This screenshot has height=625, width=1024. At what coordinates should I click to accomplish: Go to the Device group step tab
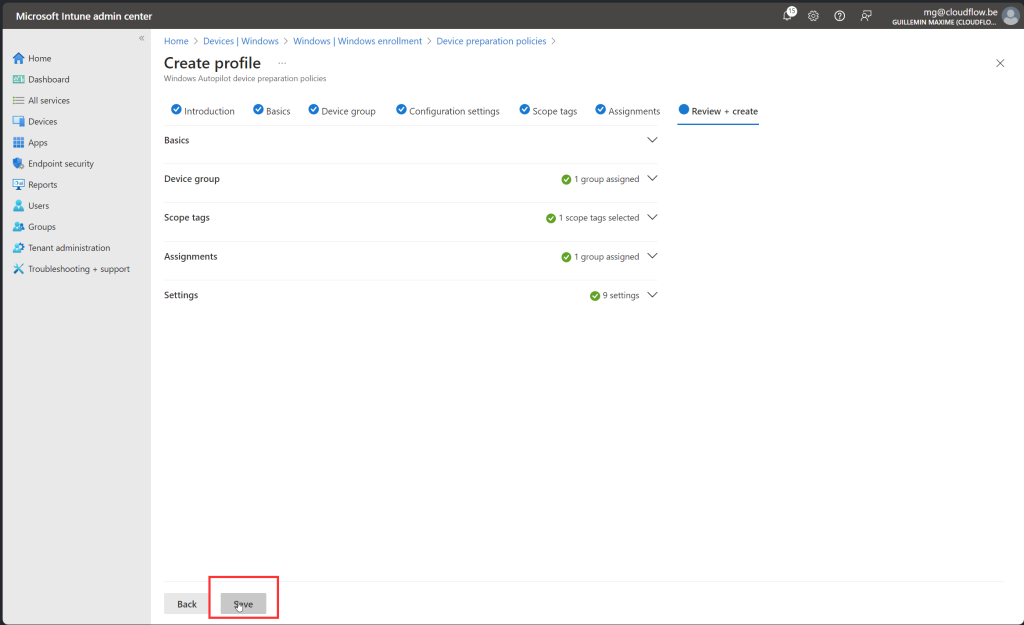coord(342,111)
